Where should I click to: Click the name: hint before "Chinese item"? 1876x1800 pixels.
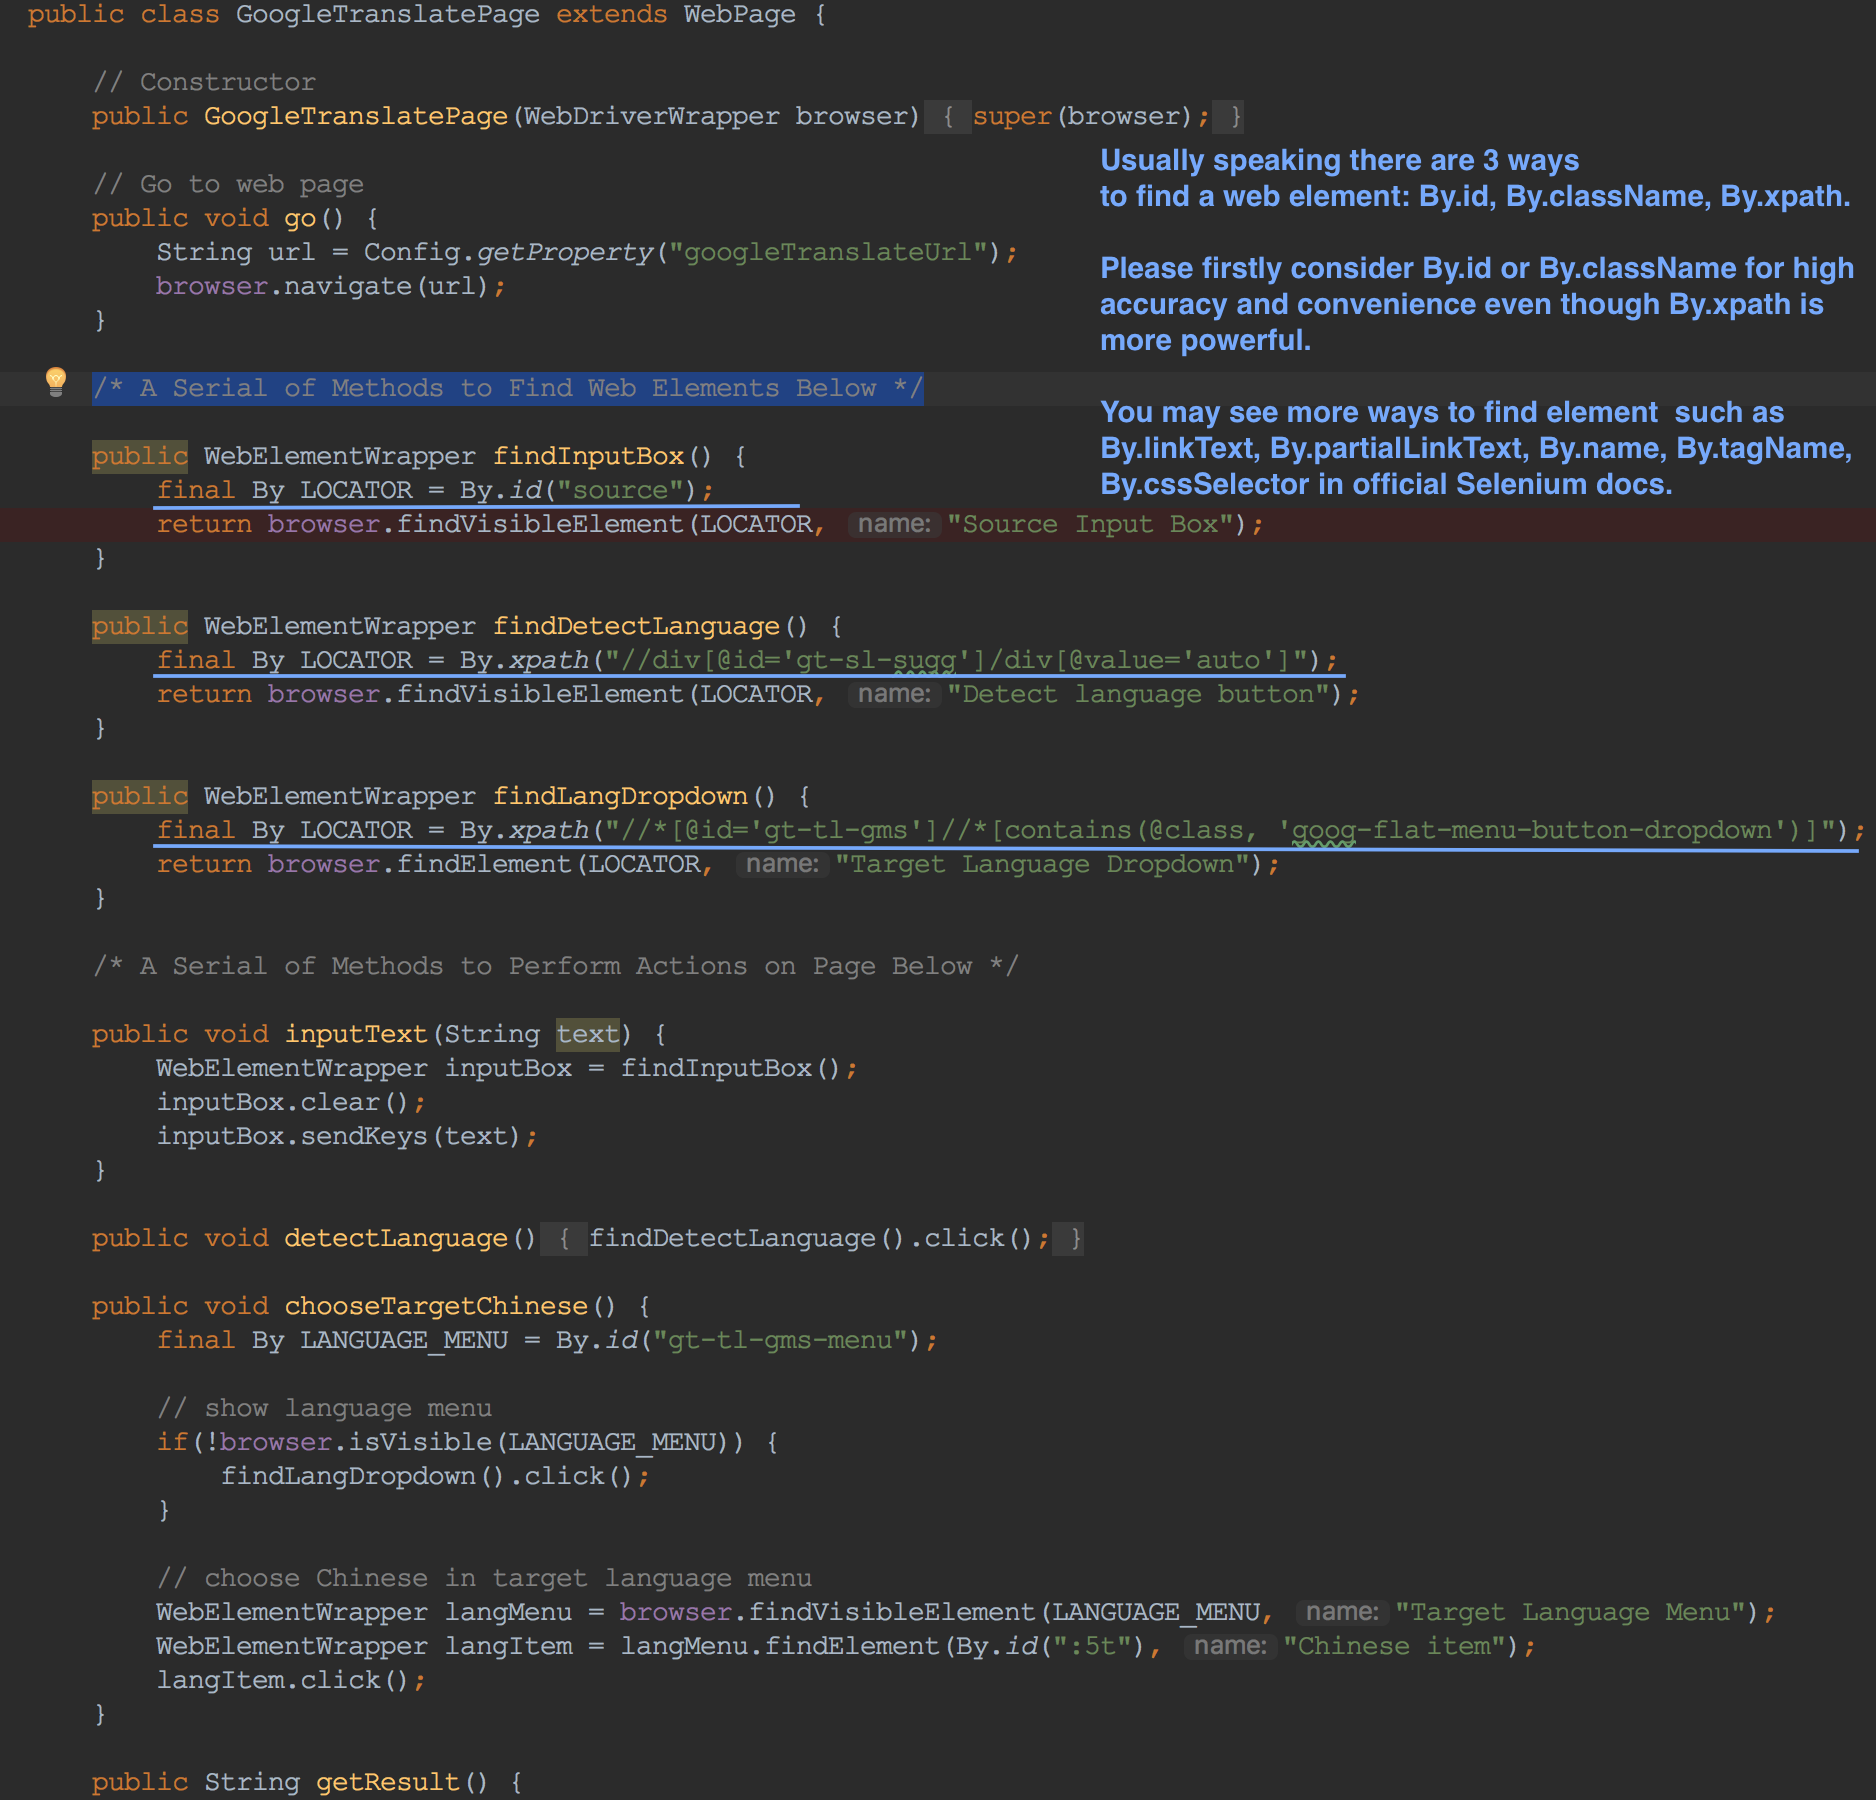tap(1230, 1646)
